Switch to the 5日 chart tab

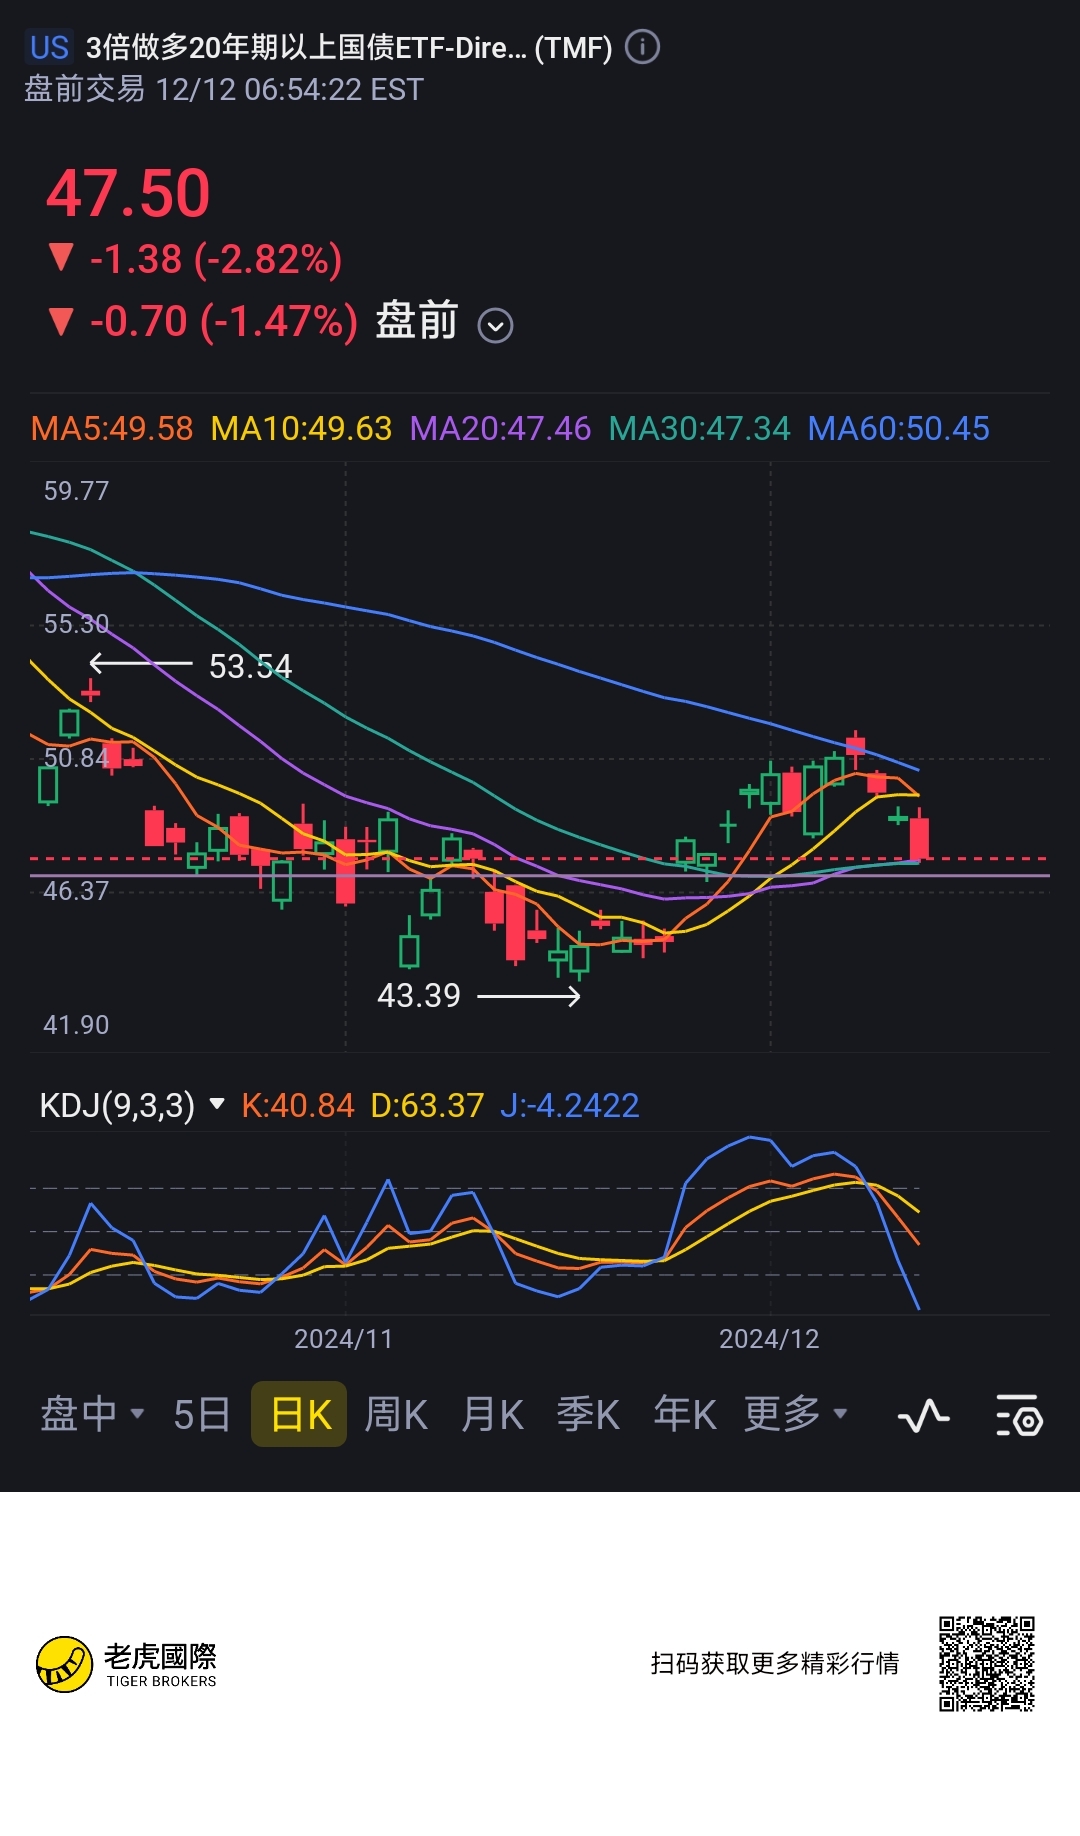201,1414
